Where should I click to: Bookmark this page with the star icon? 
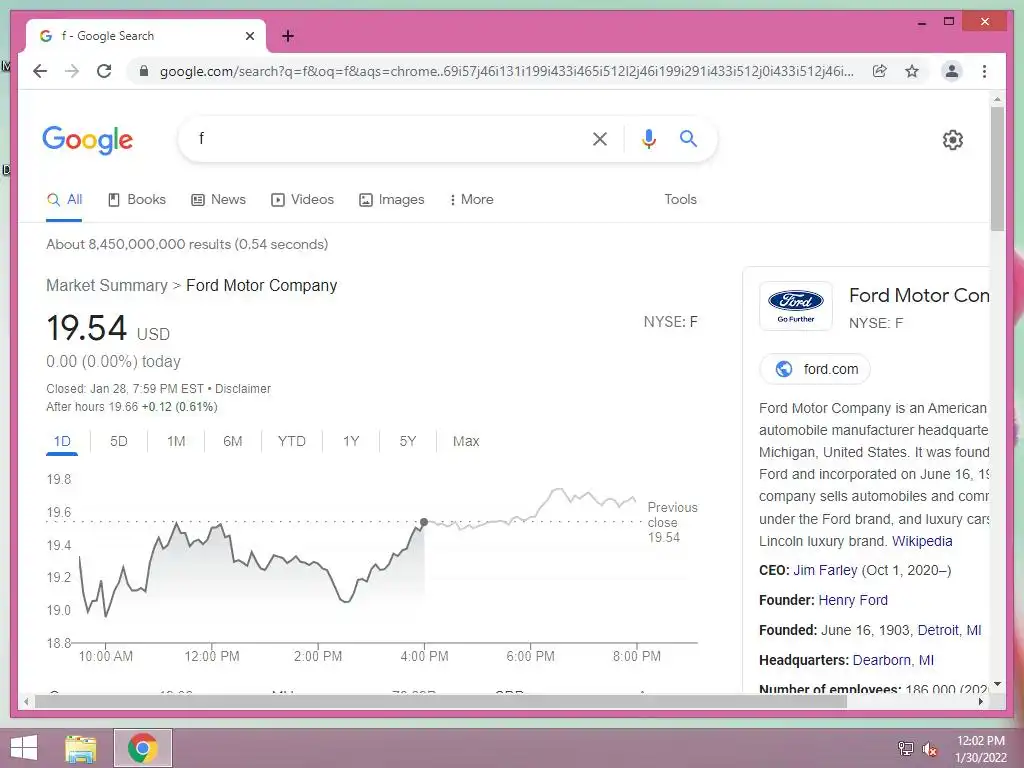tap(912, 71)
